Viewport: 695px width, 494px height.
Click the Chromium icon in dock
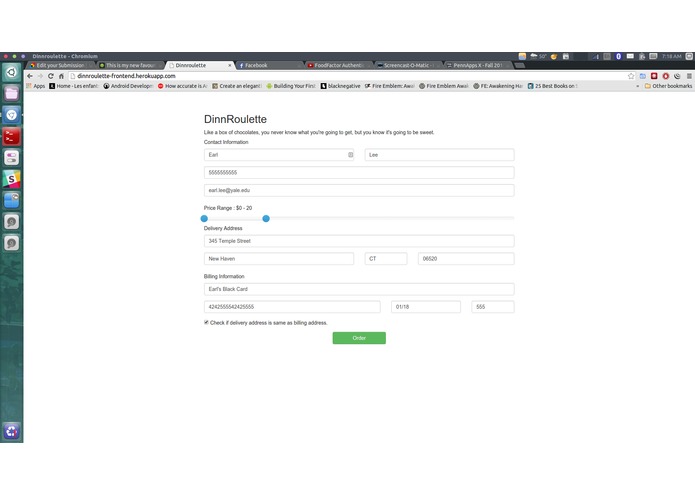click(12, 115)
